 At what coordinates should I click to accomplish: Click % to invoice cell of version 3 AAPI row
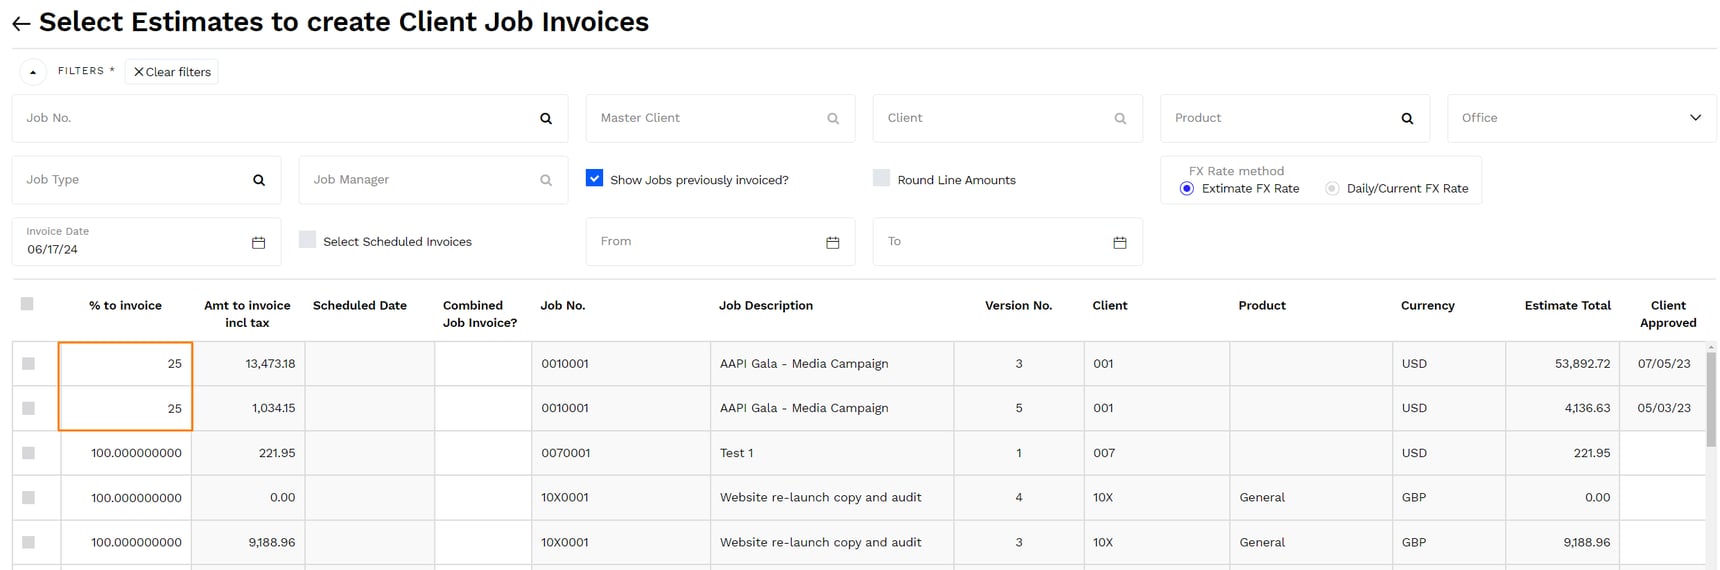tap(126, 364)
